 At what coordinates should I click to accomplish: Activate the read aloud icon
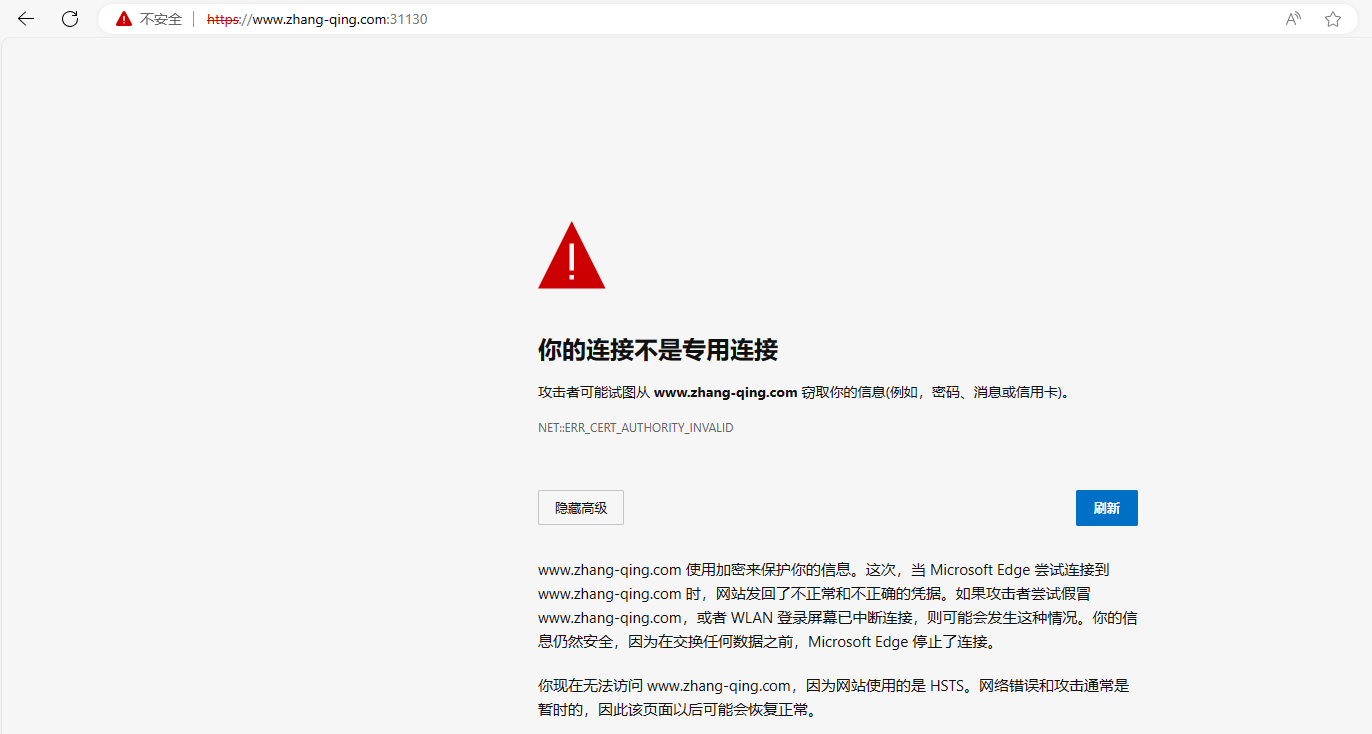(x=1292, y=19)
